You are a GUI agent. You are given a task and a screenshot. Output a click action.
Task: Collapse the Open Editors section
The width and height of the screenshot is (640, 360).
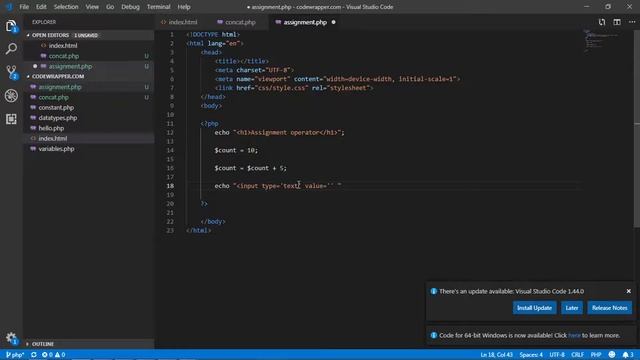click(x=88, y=35)
